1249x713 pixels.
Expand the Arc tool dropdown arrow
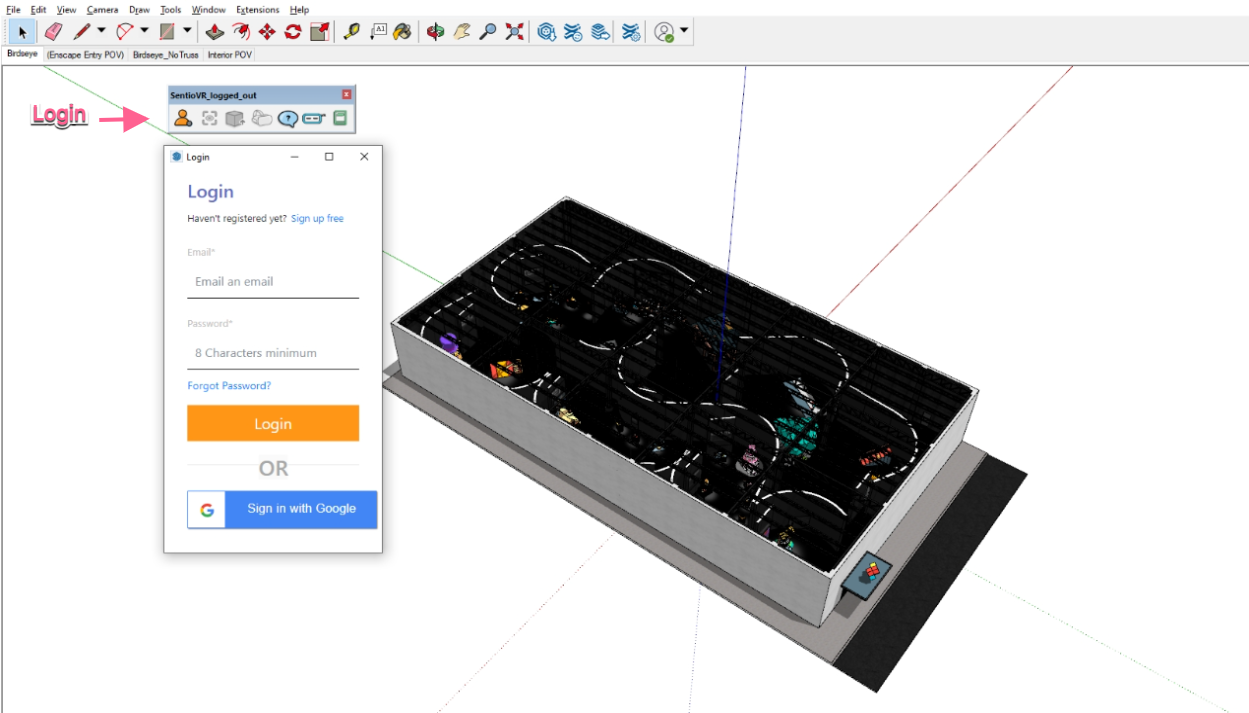pyautogui.click(x=144, y=32)
